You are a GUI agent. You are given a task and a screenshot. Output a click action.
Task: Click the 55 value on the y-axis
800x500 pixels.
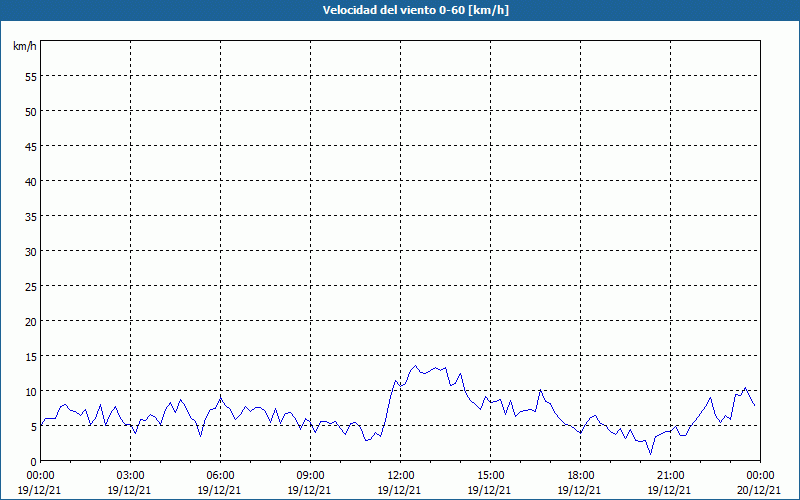30,76
